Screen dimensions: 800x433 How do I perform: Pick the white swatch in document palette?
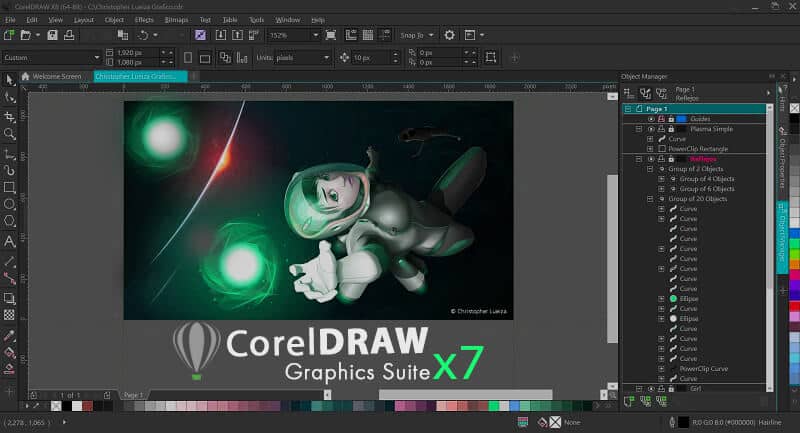point(77,406)
